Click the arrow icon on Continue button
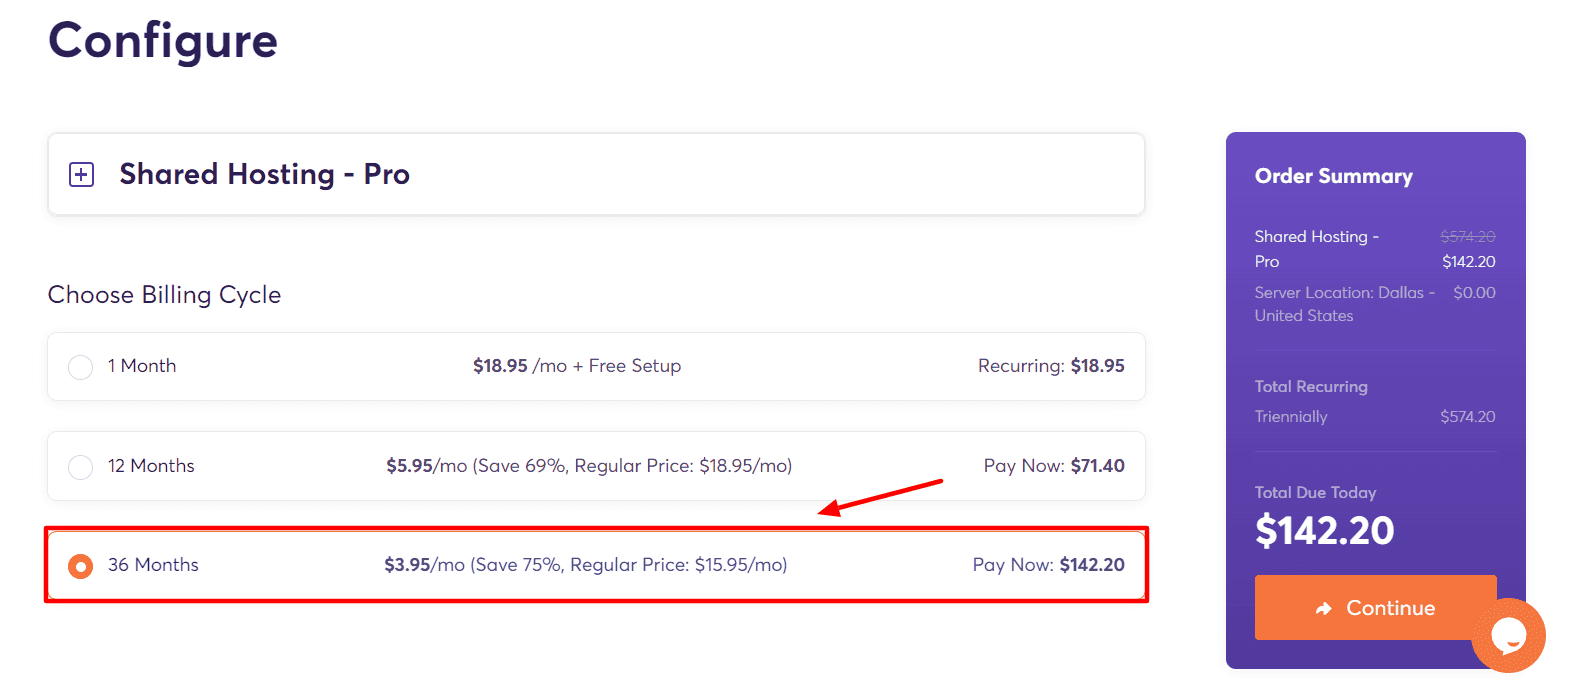Viewport: 1573px width, 697px height. coord(1324,608)
